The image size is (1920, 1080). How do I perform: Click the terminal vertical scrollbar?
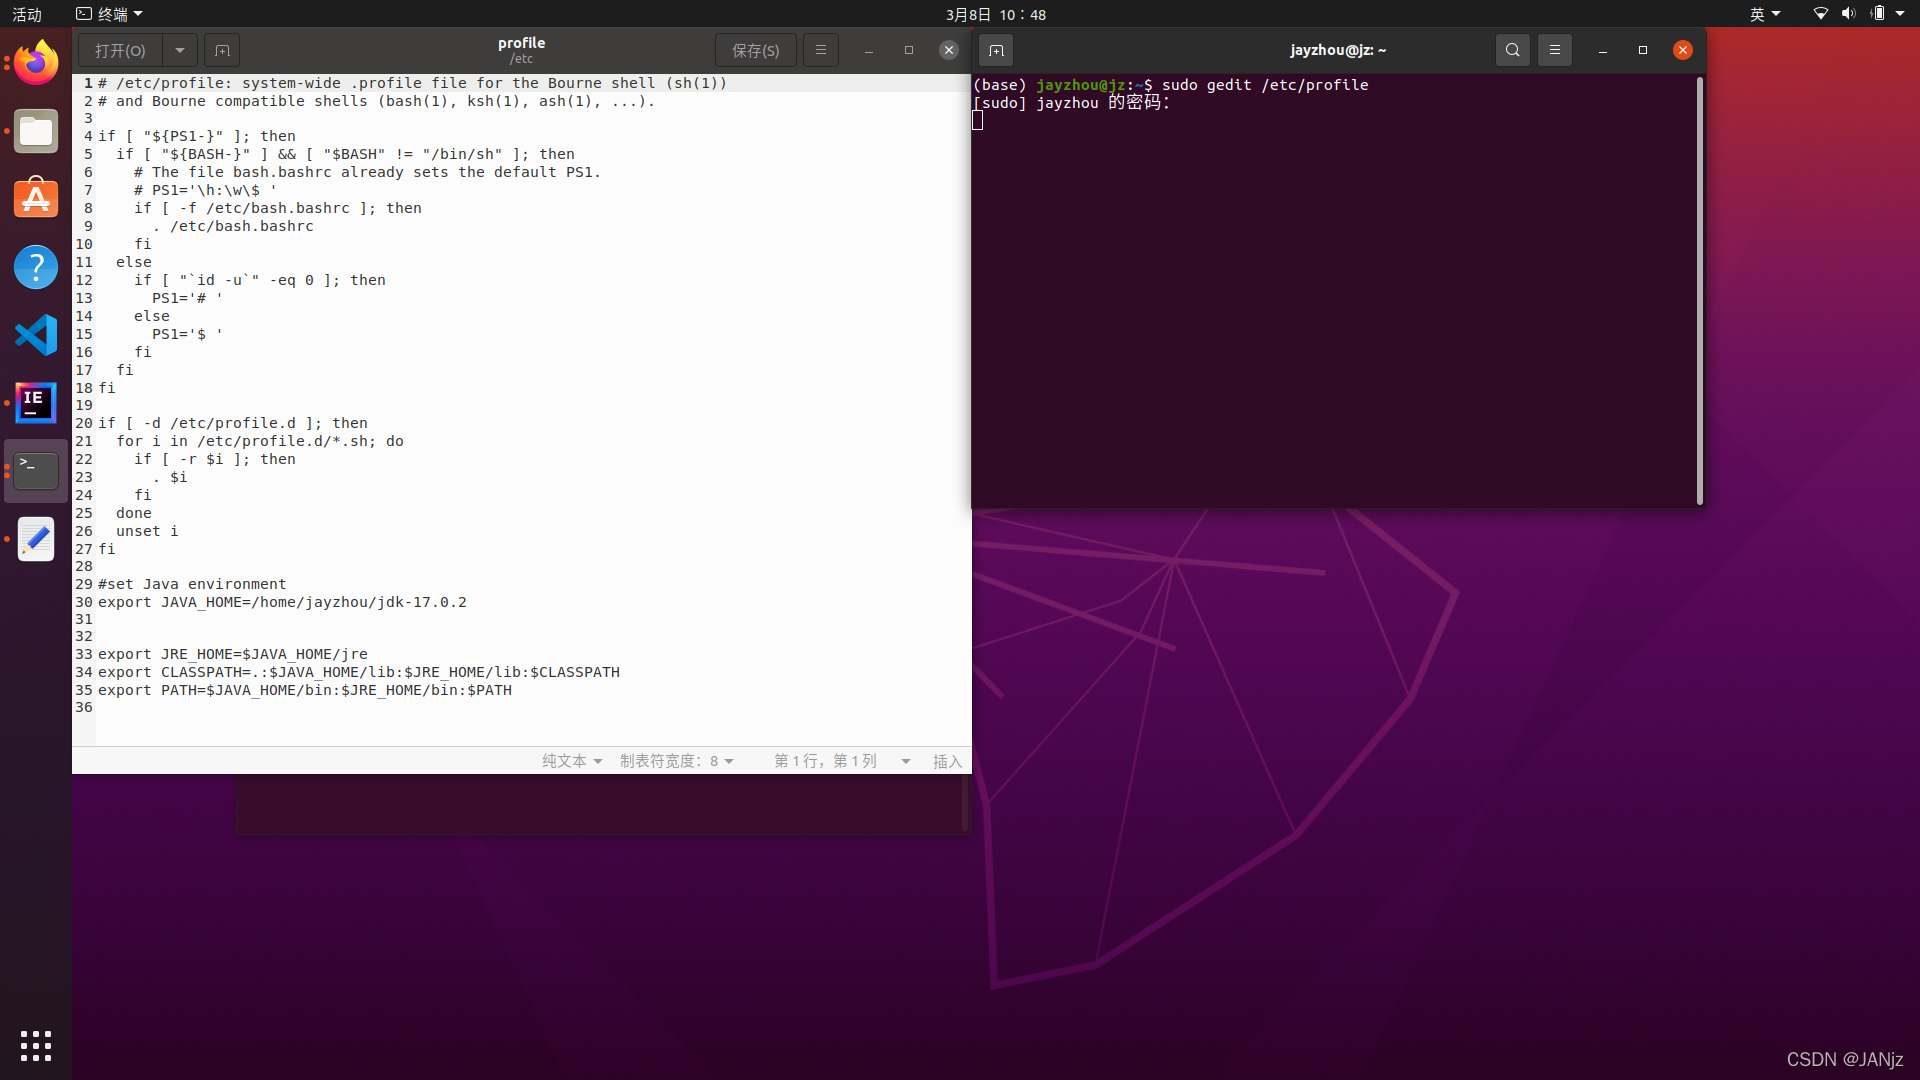click(x=1699, y=290)
